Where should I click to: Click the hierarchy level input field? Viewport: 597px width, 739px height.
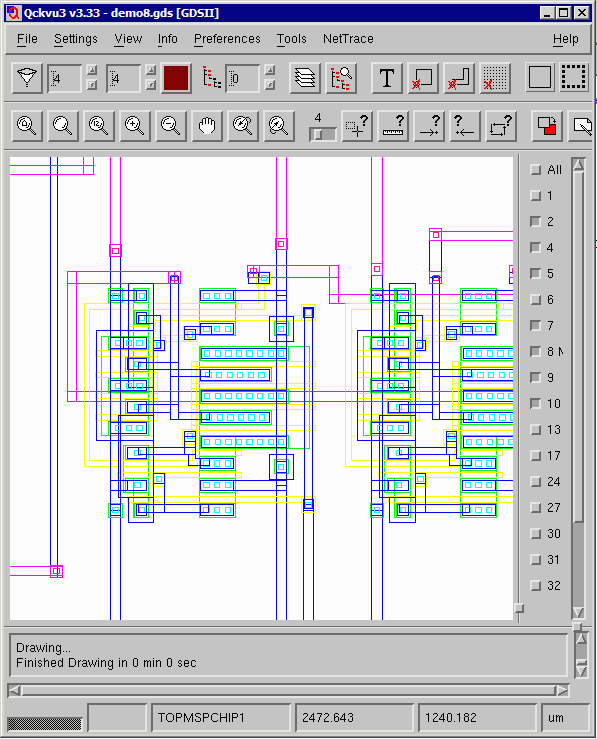tap(243, 78)
